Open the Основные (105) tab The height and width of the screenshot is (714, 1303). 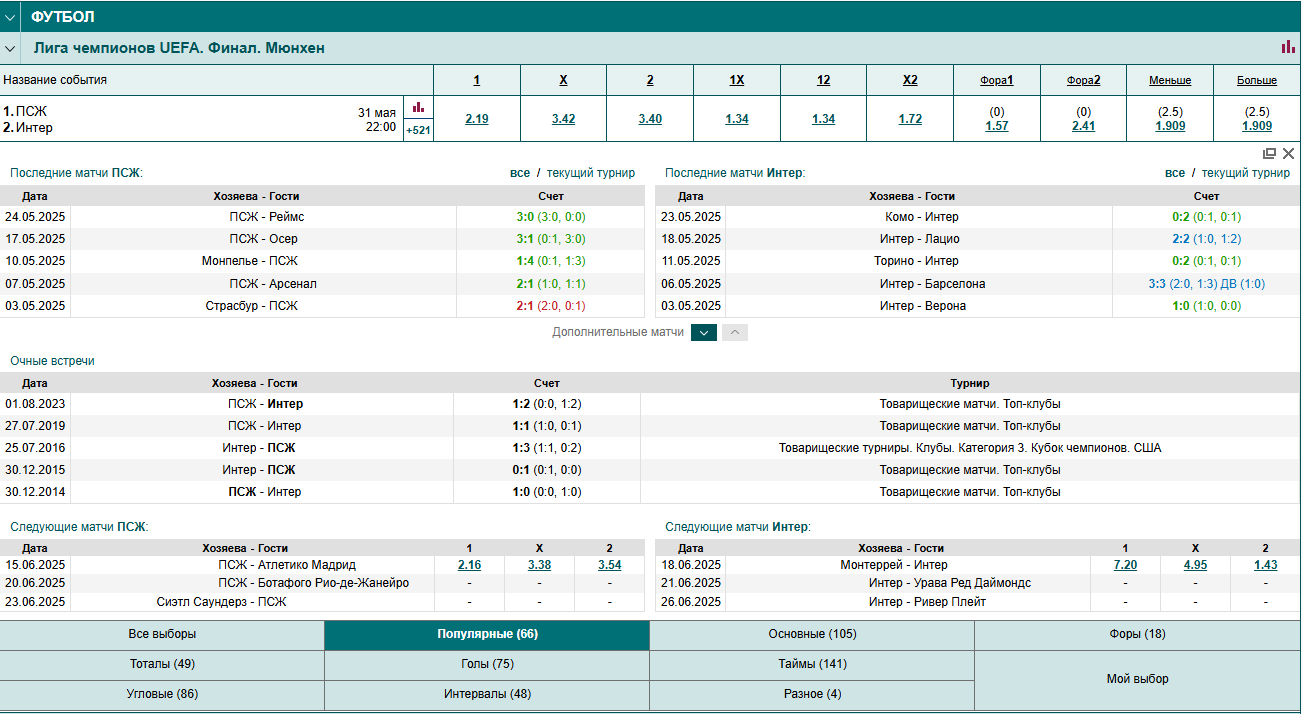pyautogui.click(x=812, y=634)
